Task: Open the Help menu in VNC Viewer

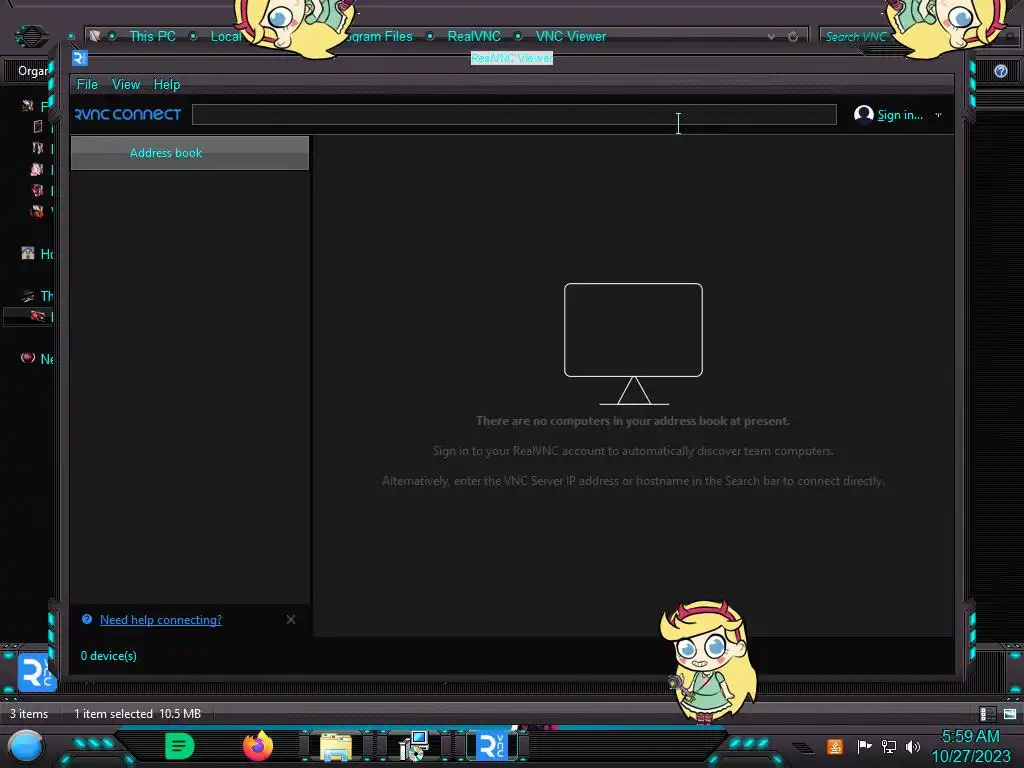Action: coord(167,84)
